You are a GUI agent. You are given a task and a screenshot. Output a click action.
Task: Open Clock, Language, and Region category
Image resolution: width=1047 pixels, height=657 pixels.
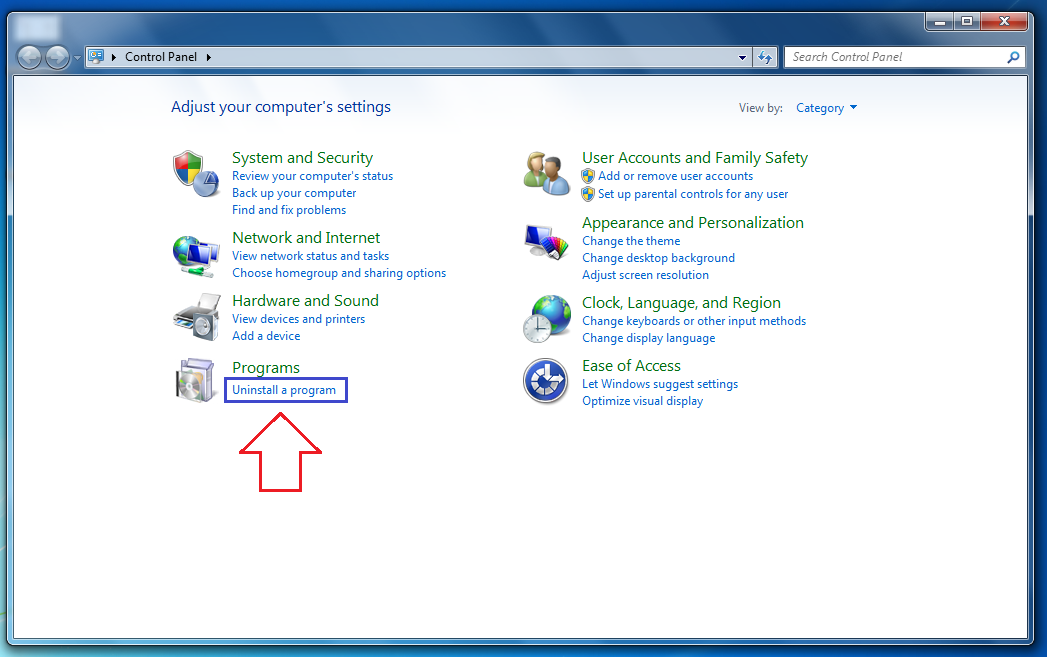[681, 303]
